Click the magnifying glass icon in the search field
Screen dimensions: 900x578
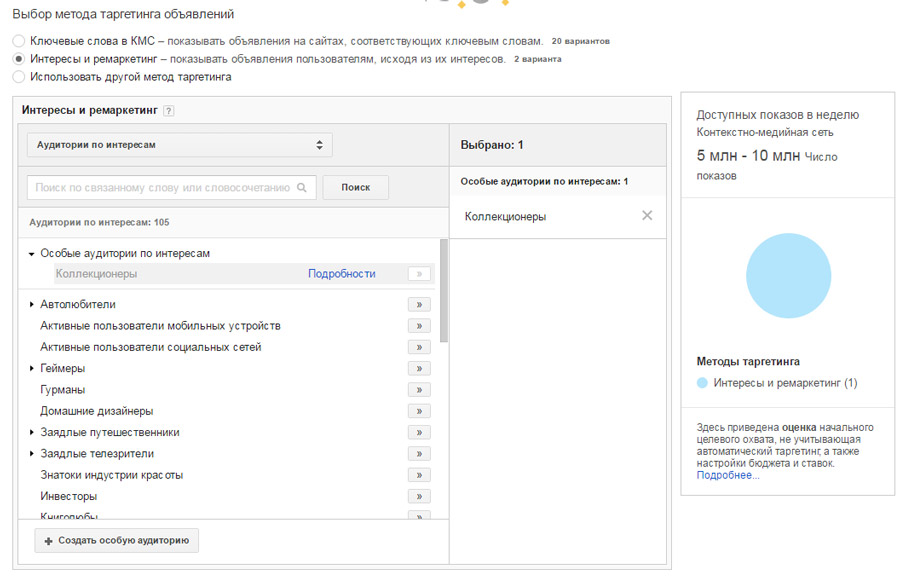(x=303, y=187)
